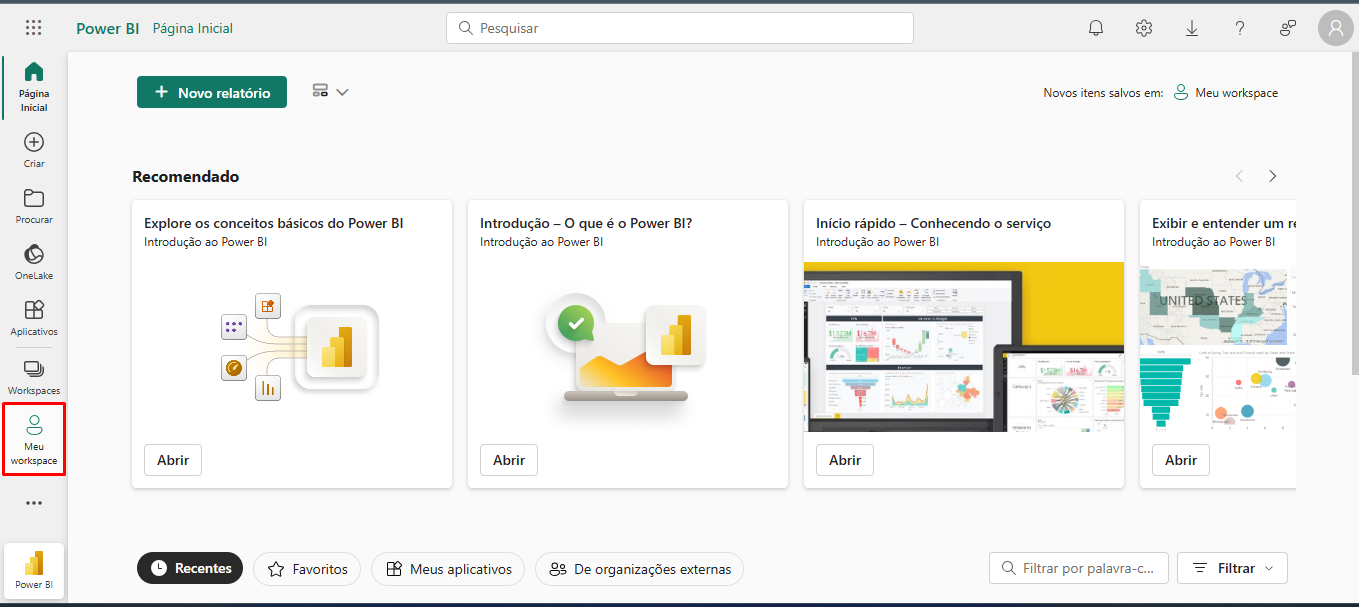The image size is (1359, 607).
Task: Show more sidebar options ellipsis
Action: tap(34, 503)
